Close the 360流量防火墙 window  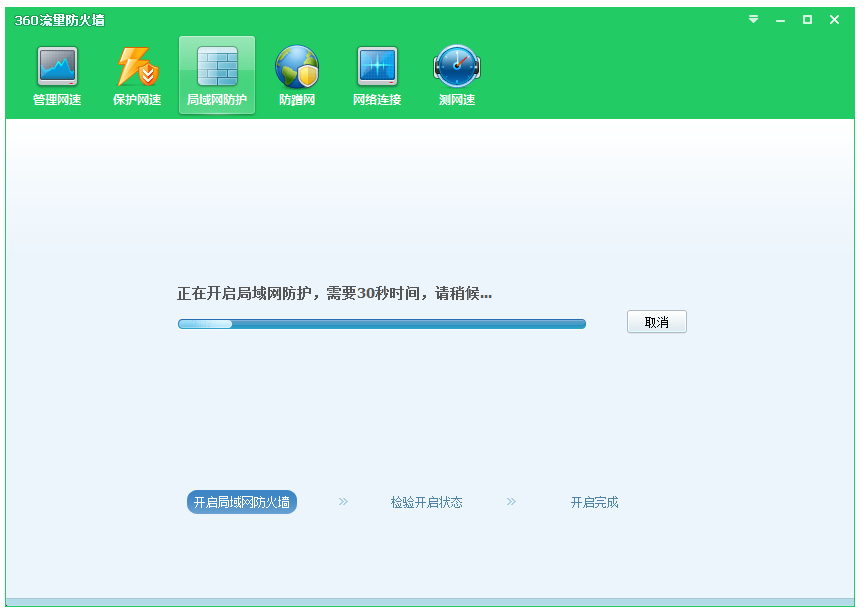coord(834,20)
